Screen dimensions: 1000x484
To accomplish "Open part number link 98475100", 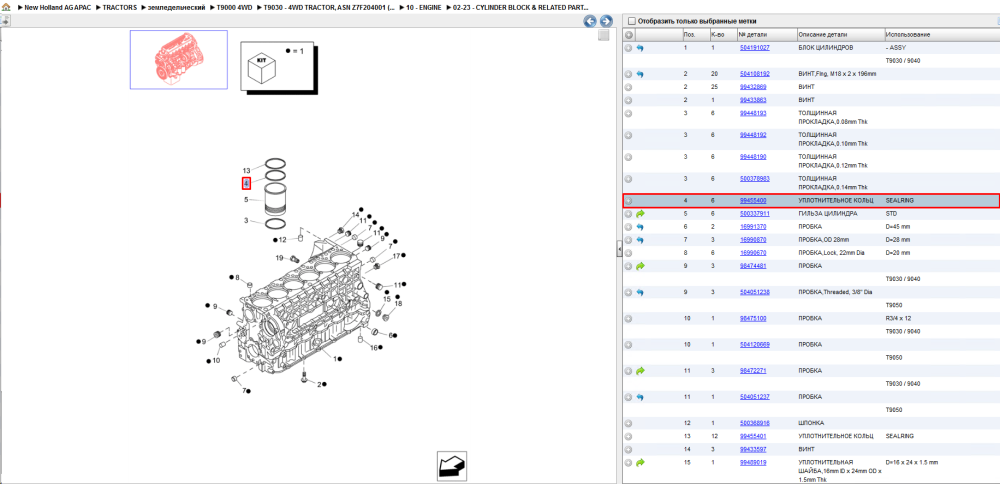I will (753, 318).
